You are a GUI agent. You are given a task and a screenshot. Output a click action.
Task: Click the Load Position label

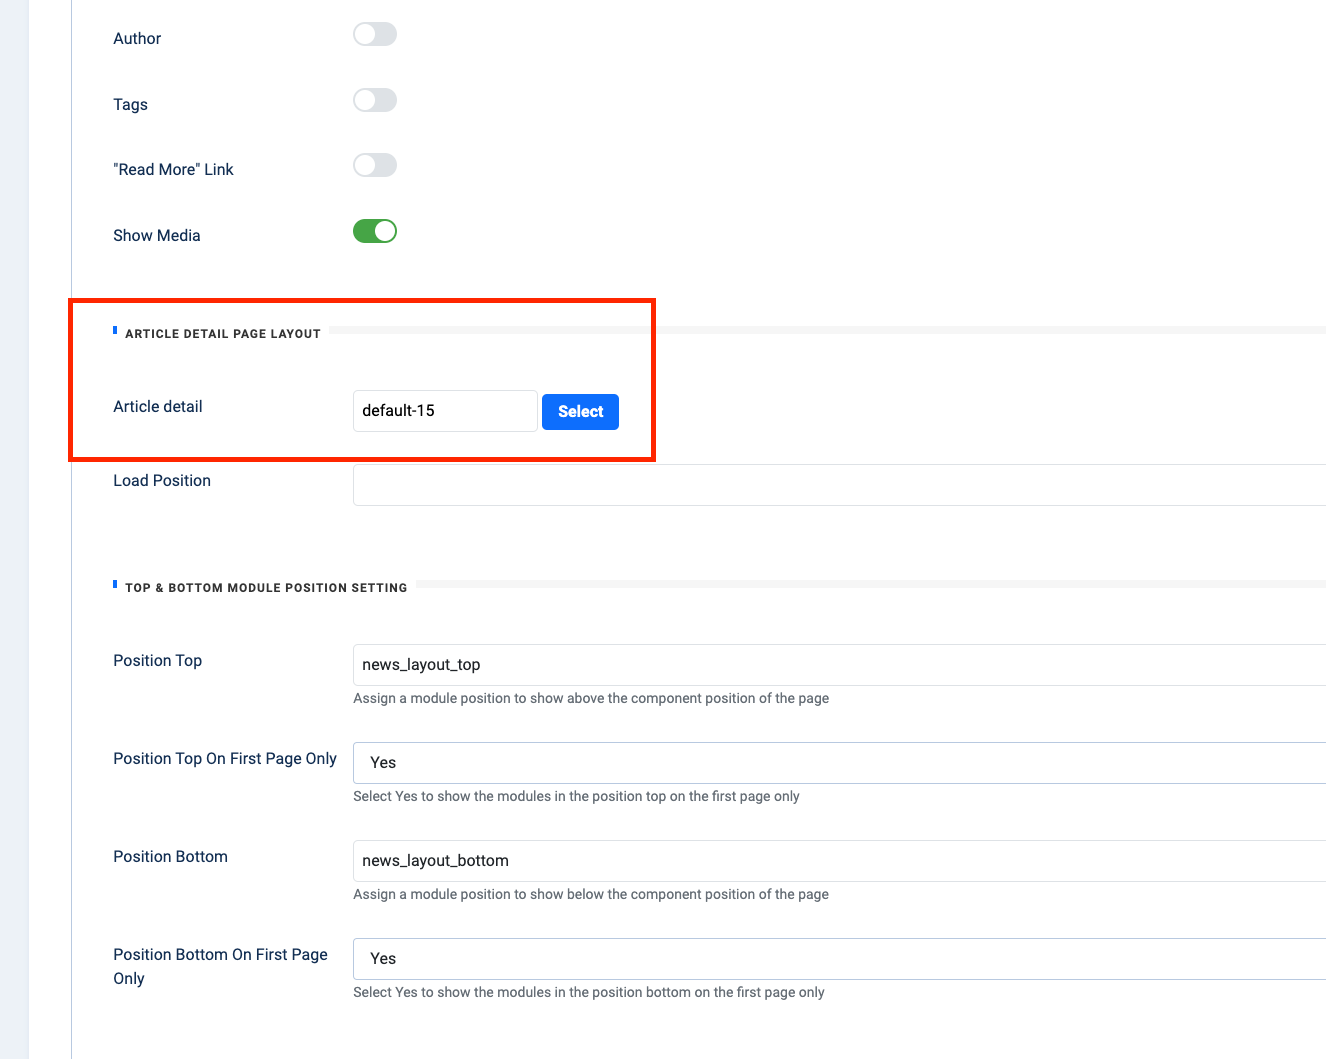pyautogui.click(x=162, y=481)
